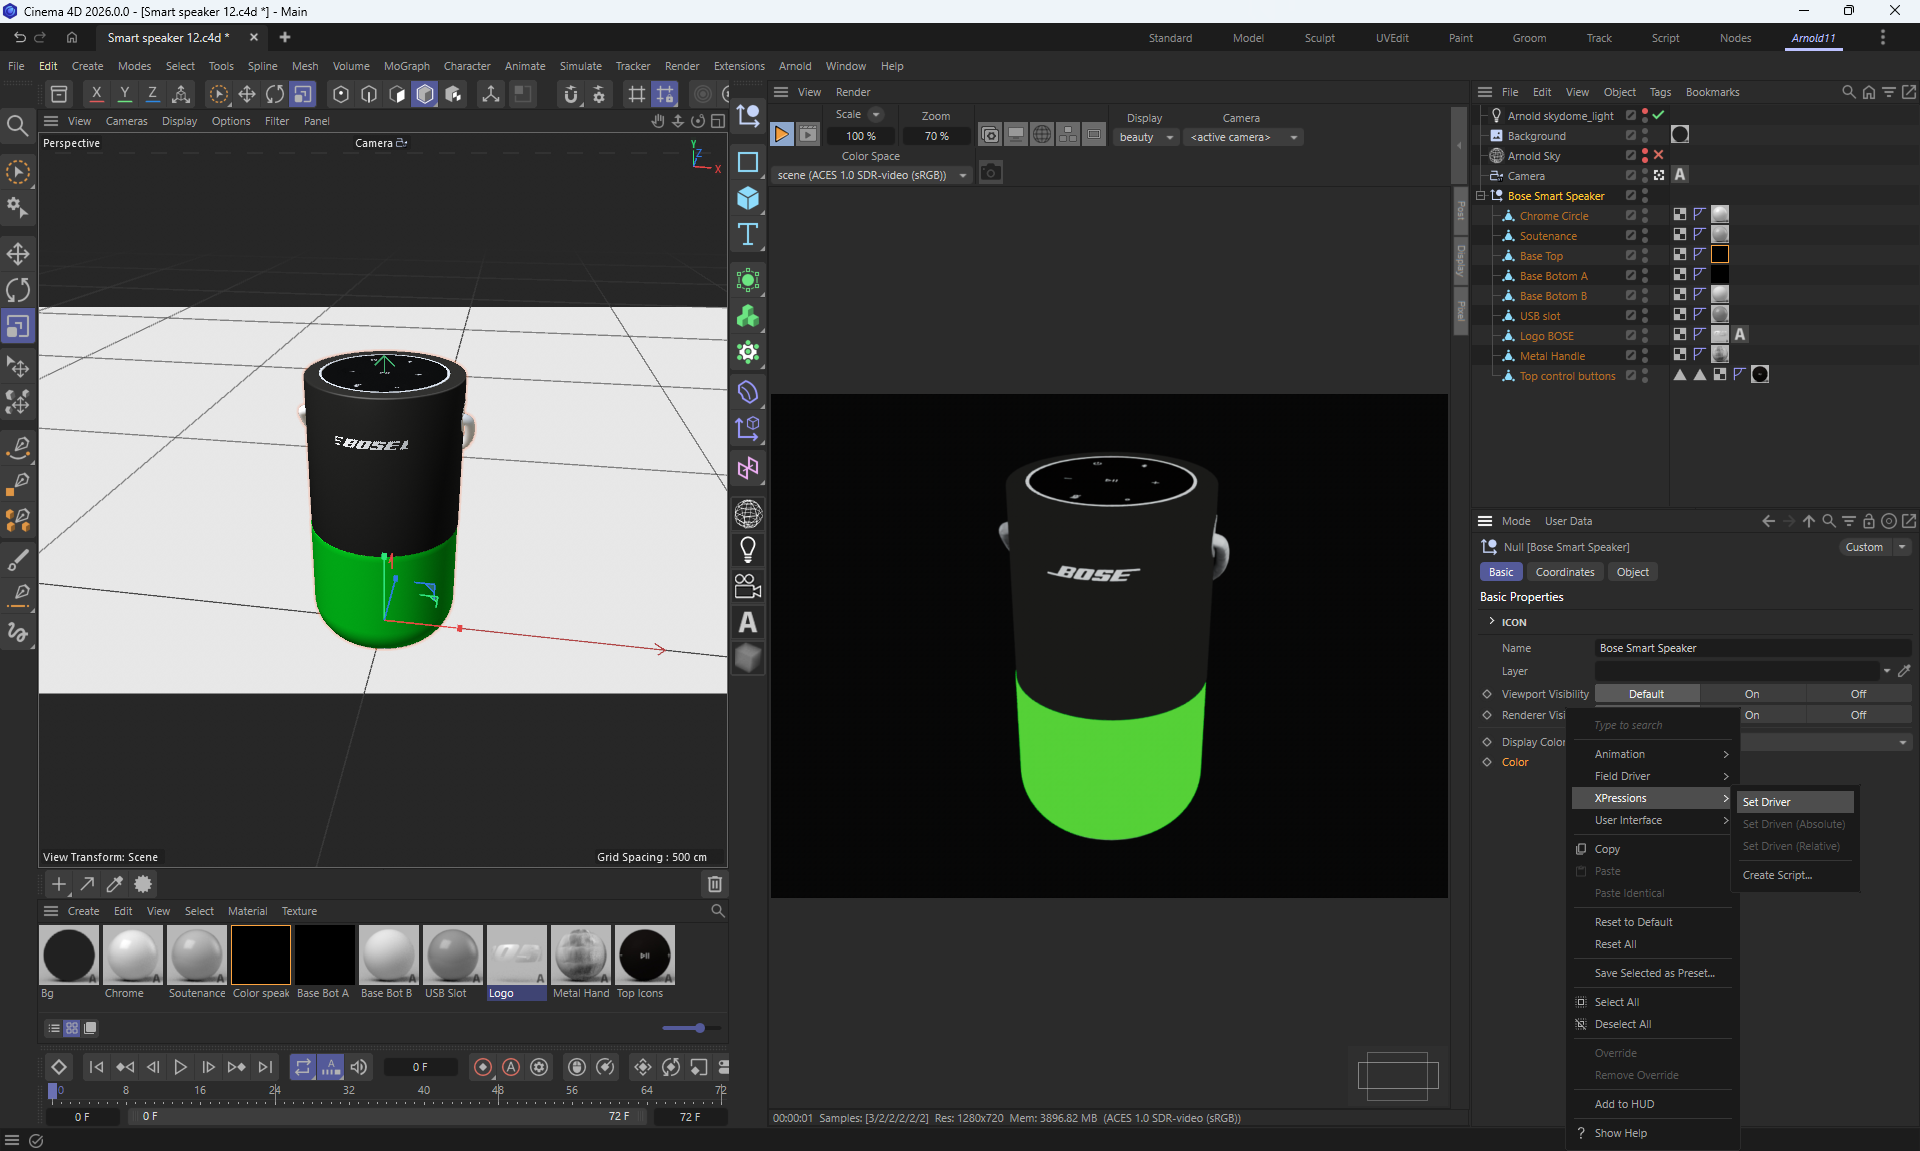Open the beauty display dropdown
1920x1151 pixels.
pyautogui.click(x=1146, y=137)
